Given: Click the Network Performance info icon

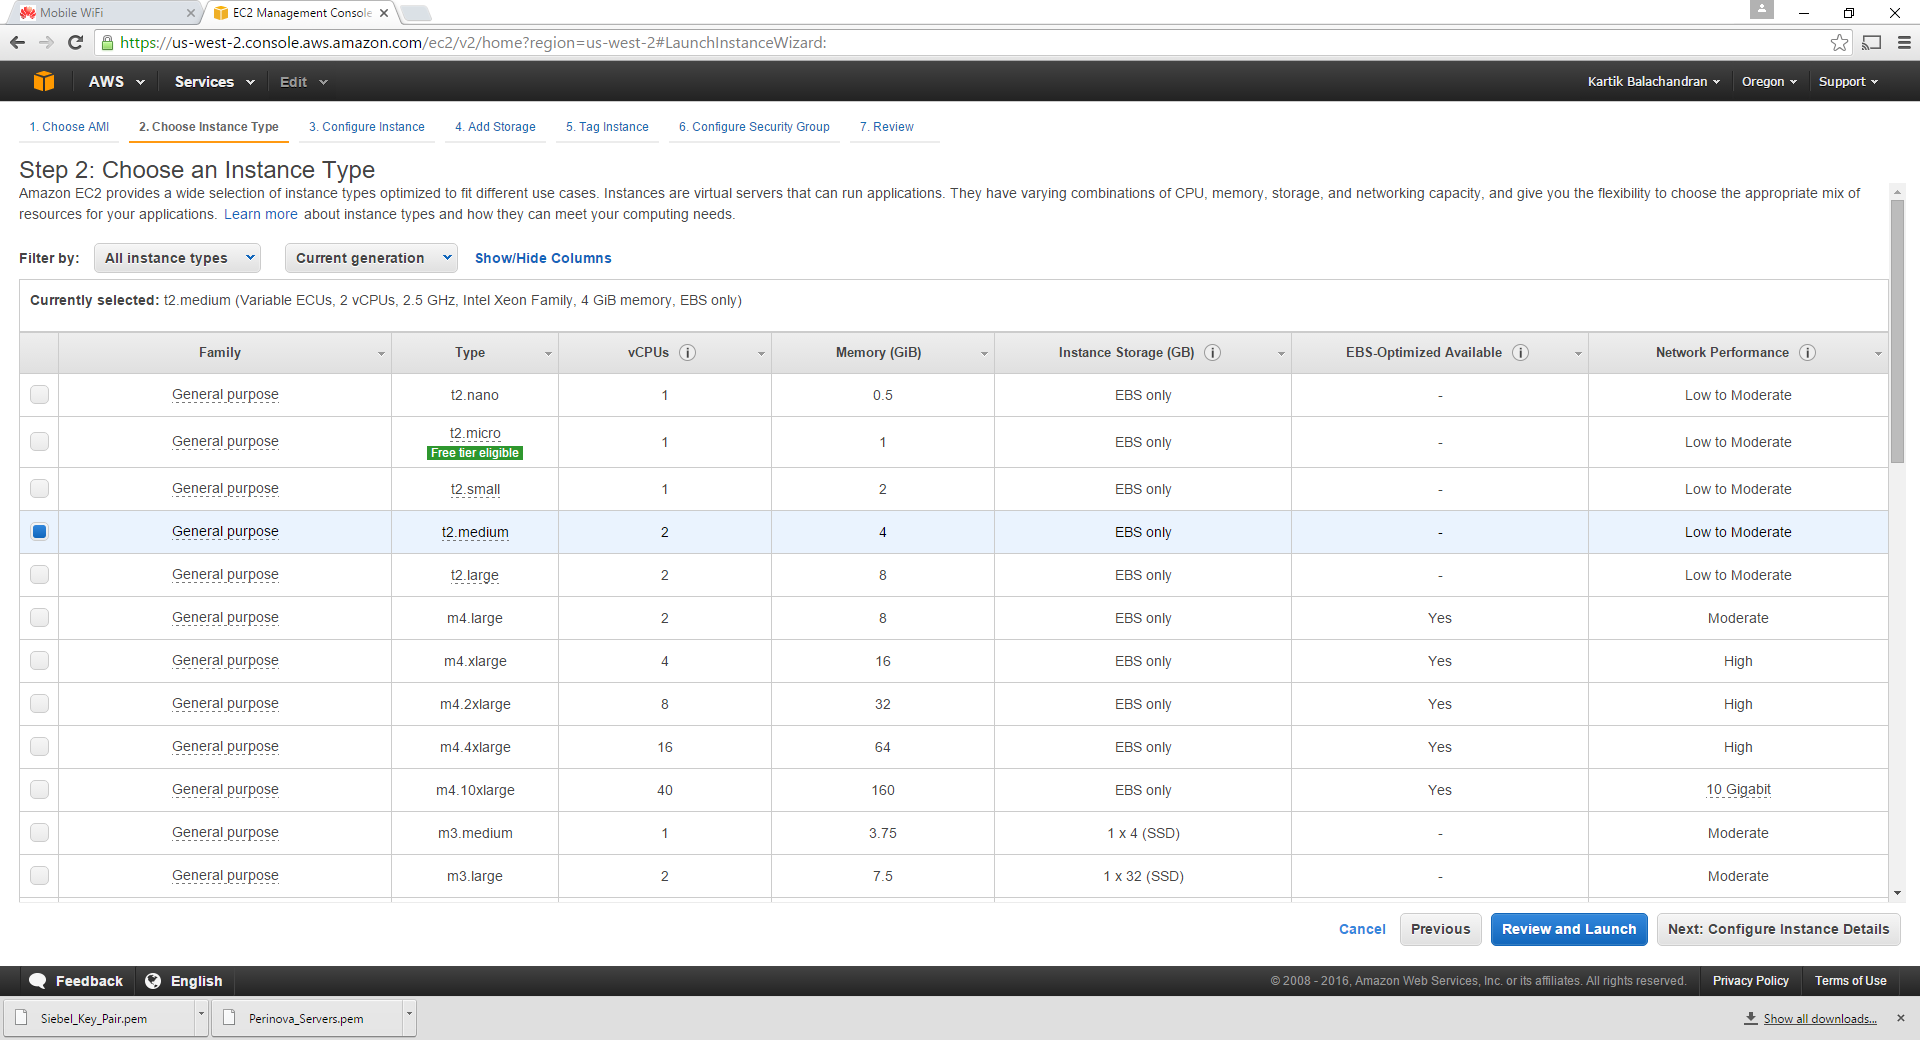Looking at the screenshot, I should (x=1807, y=353).
